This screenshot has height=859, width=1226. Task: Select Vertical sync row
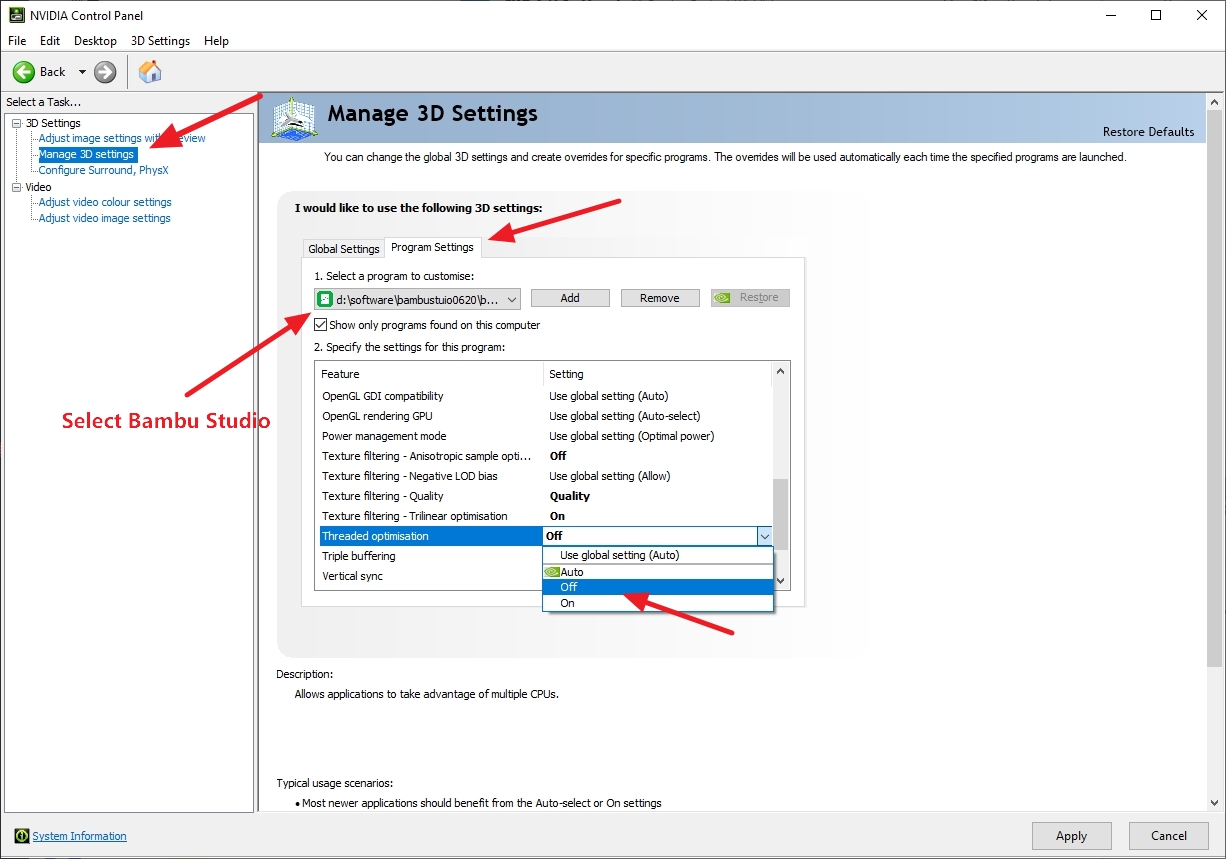point(430,576)
